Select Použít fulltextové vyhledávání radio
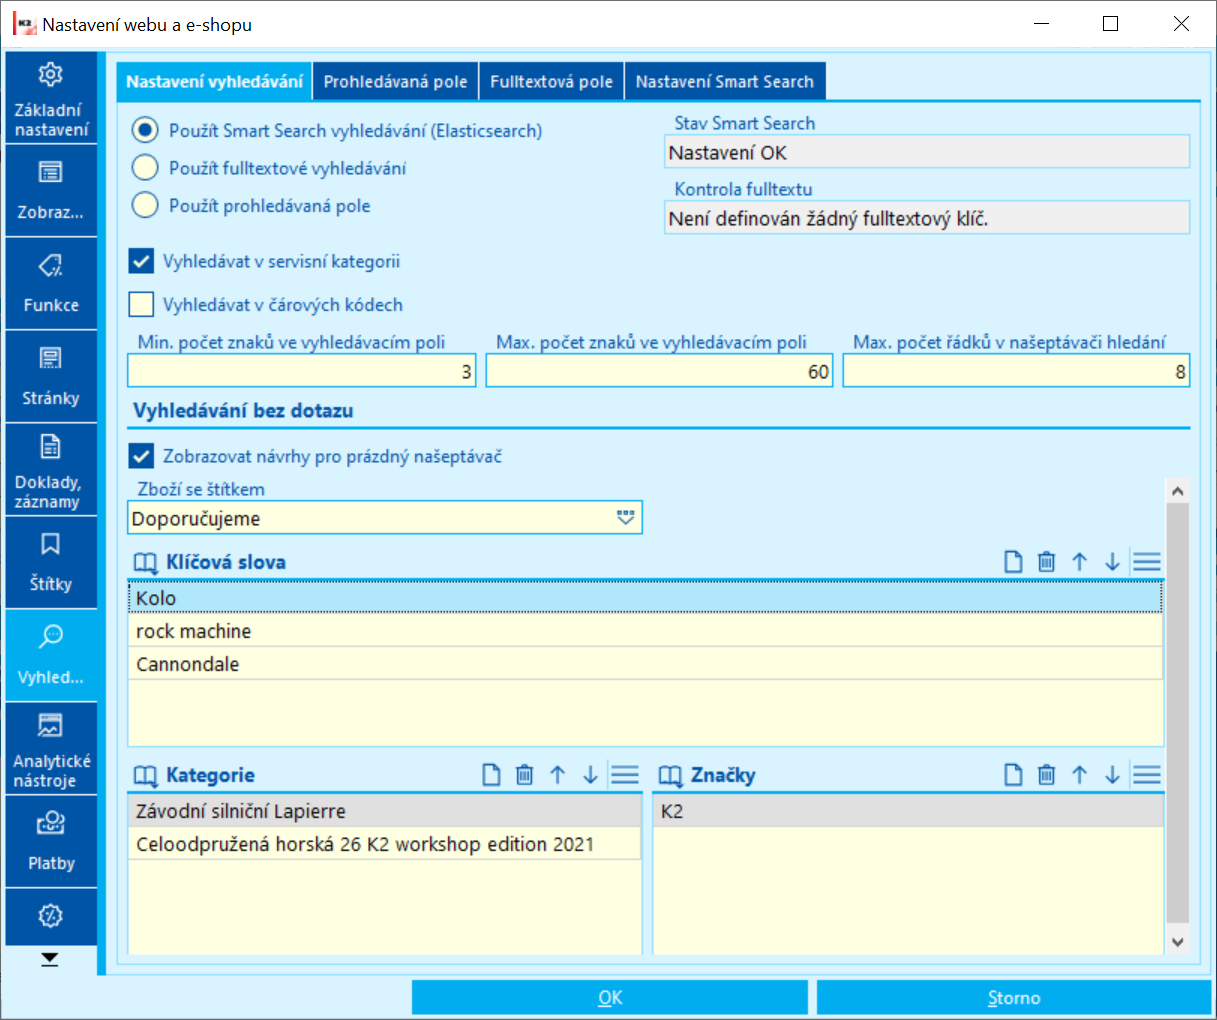 point(146,168)
